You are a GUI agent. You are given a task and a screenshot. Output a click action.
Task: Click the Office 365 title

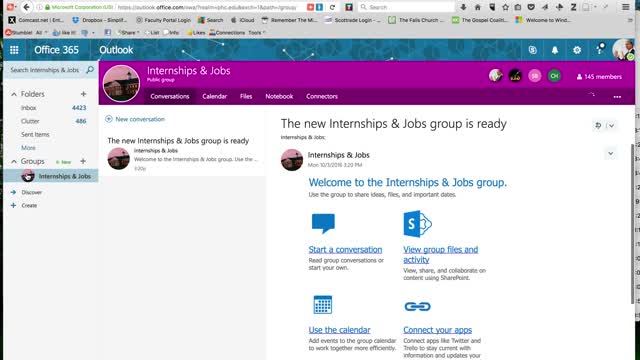pyautogui.click(x=56, y=50)
